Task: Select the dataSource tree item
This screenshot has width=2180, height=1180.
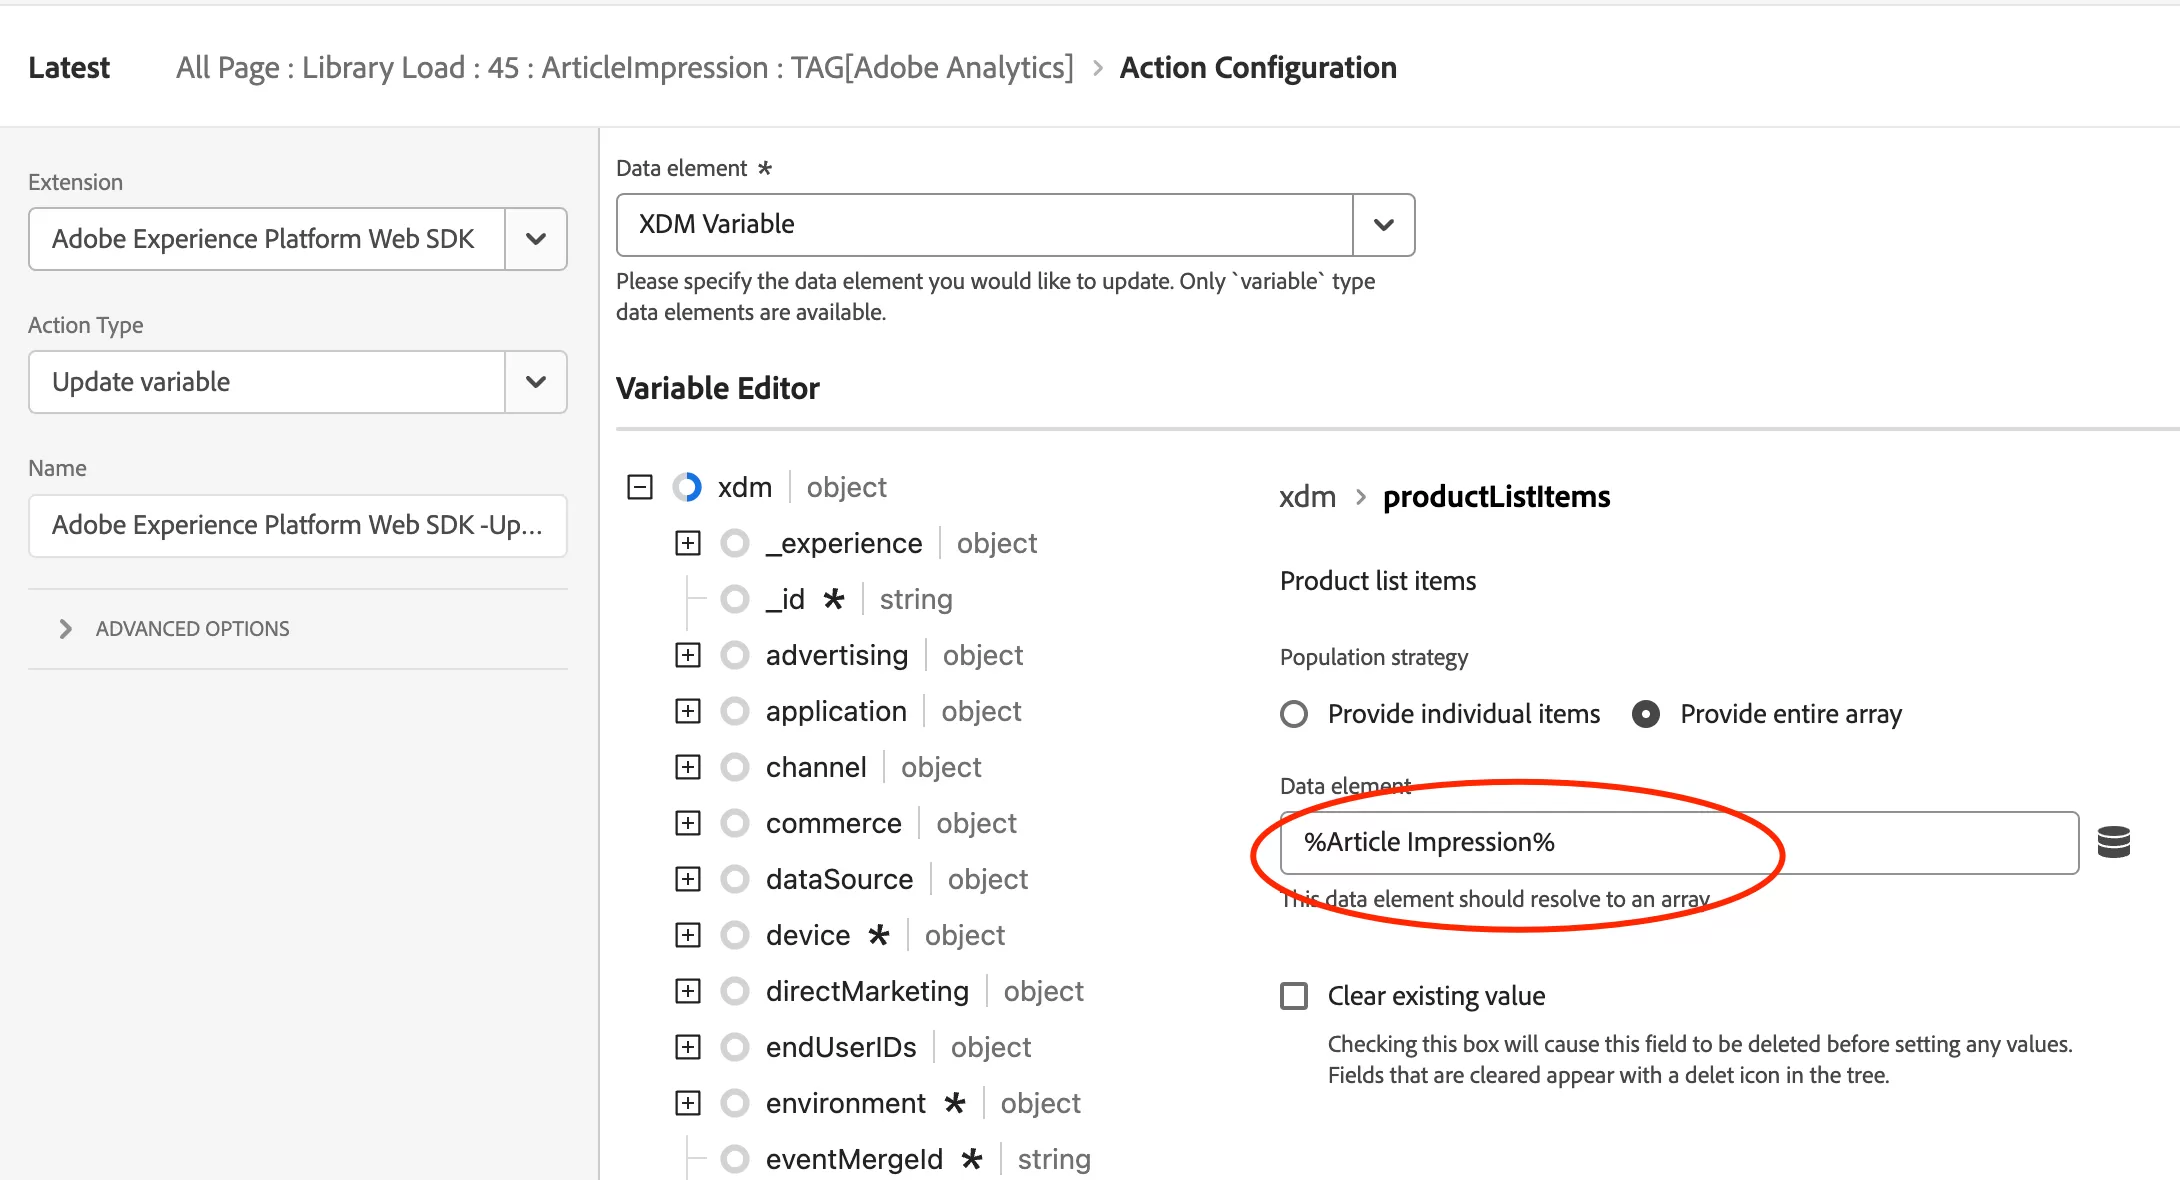Action: [840, 879]
